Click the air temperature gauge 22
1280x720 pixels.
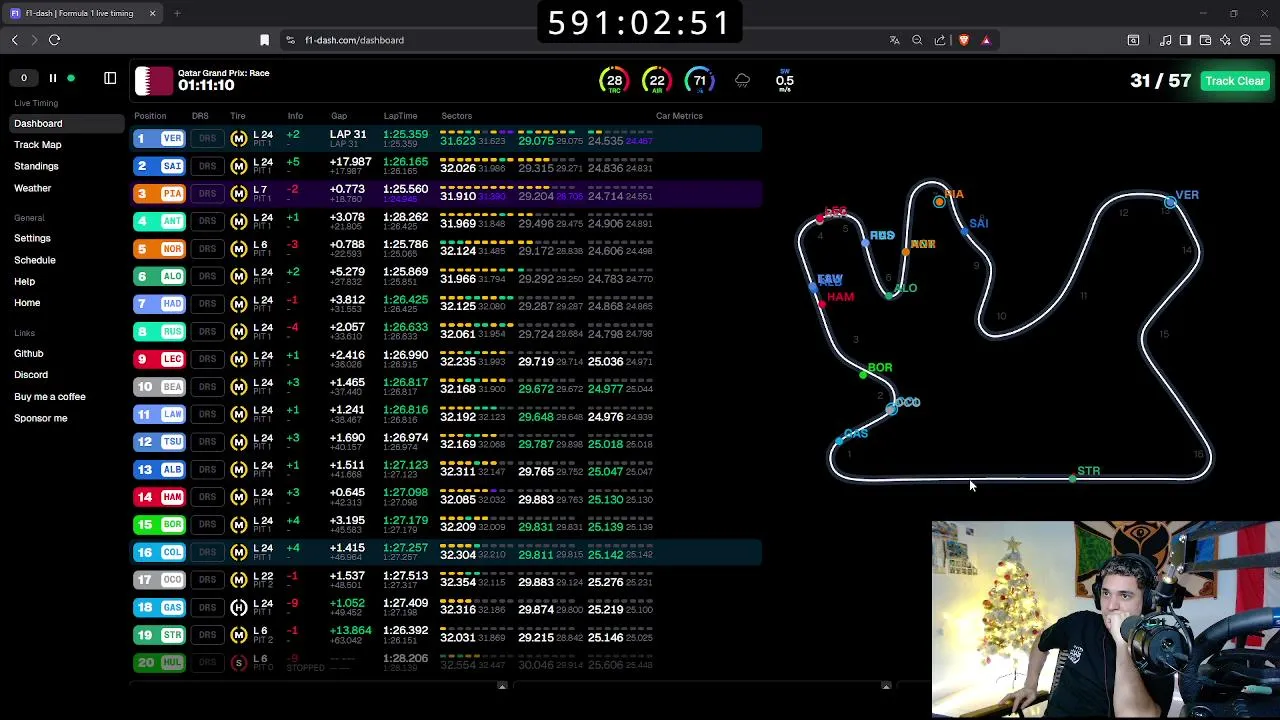(x=657, y=81)
